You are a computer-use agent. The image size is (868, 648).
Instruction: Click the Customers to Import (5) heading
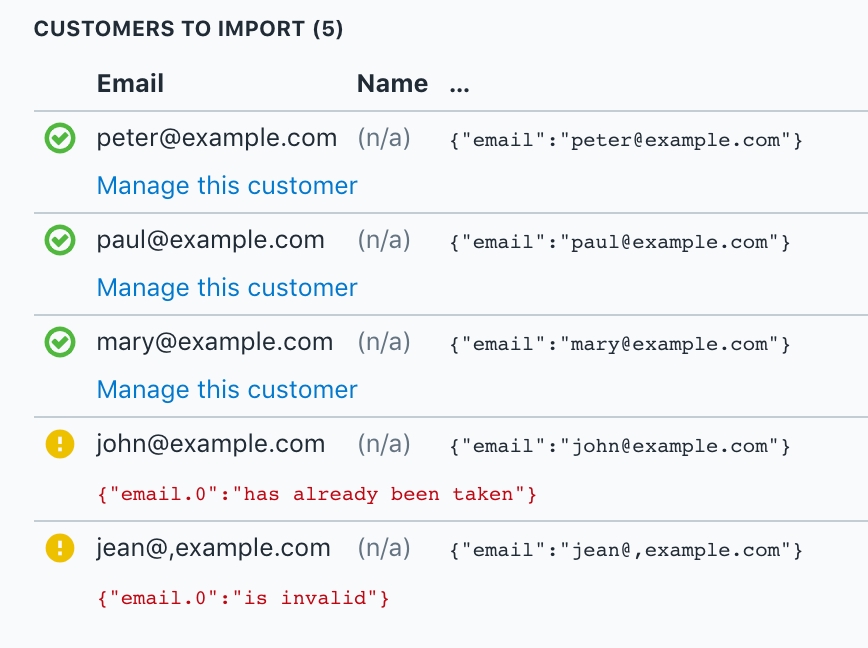189,29
